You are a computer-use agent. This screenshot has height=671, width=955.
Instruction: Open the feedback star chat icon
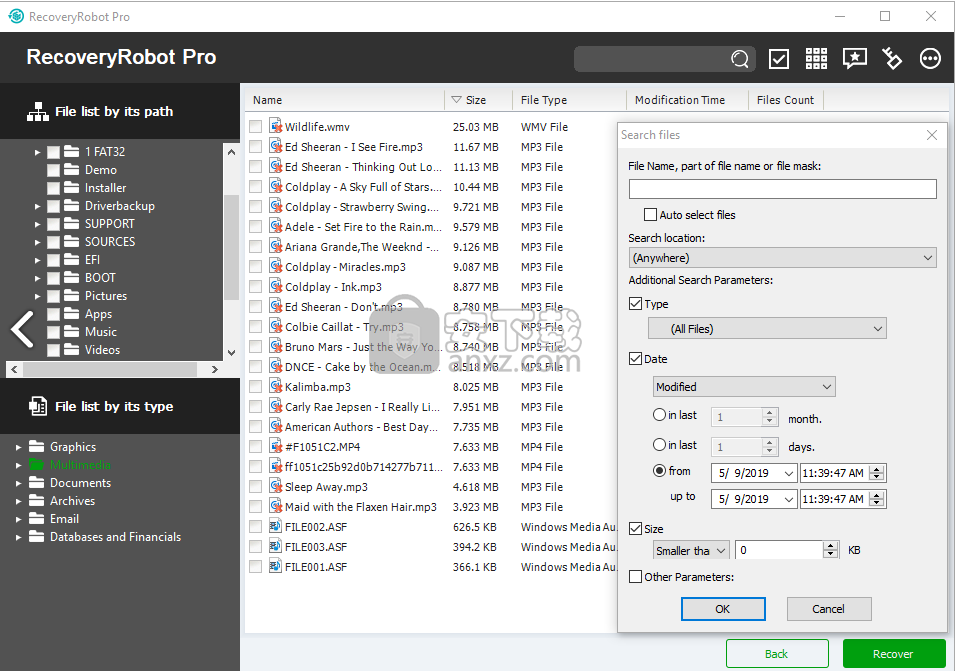(x=855, y=58)
